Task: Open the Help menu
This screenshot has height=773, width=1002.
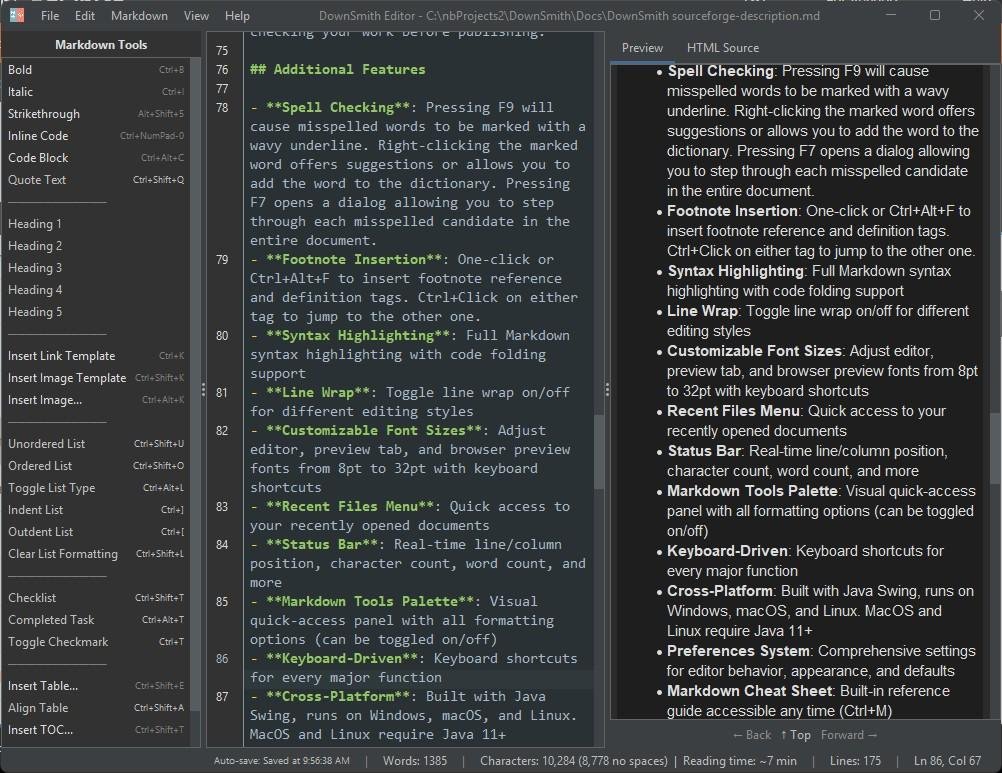Action: pyautogui.click(x=237, y=15)
